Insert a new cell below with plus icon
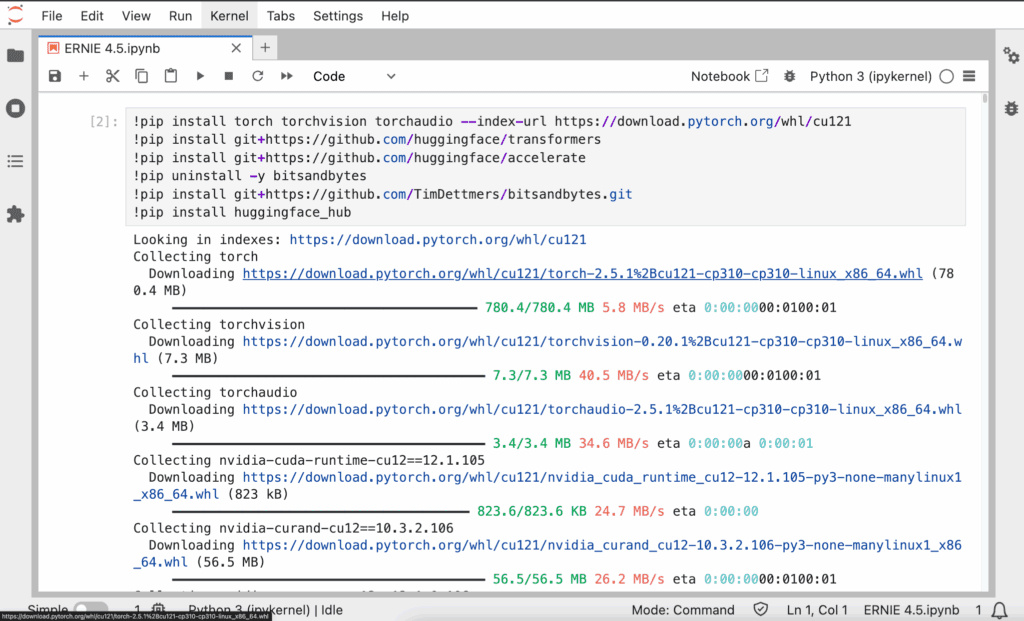Screen dimensions: 1024x621 [x=84, y=76]
